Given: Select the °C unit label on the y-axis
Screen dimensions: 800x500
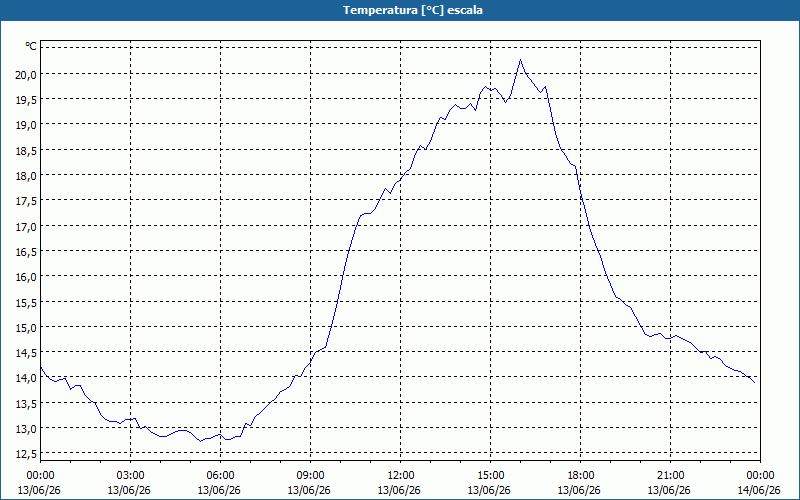Looking at the screenshot, I should click(x=31, y=46).
